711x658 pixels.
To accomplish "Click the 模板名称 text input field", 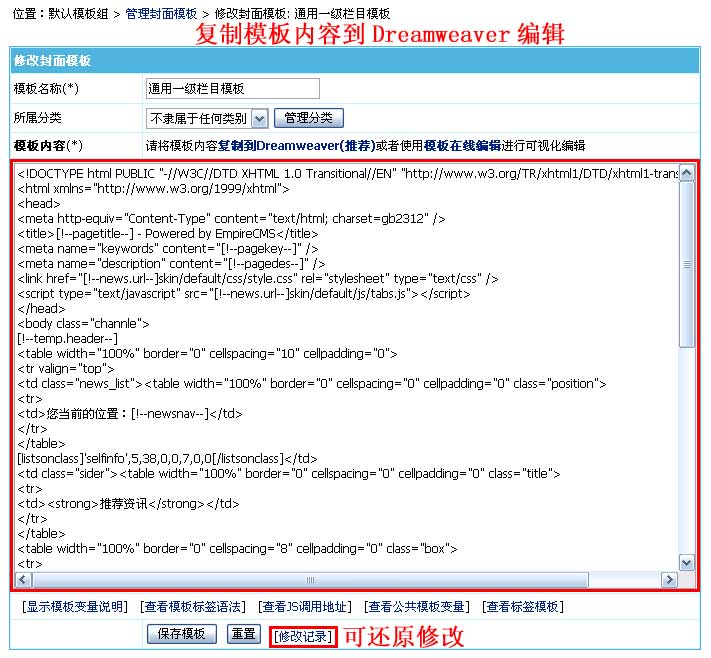I will click(232, 89).
